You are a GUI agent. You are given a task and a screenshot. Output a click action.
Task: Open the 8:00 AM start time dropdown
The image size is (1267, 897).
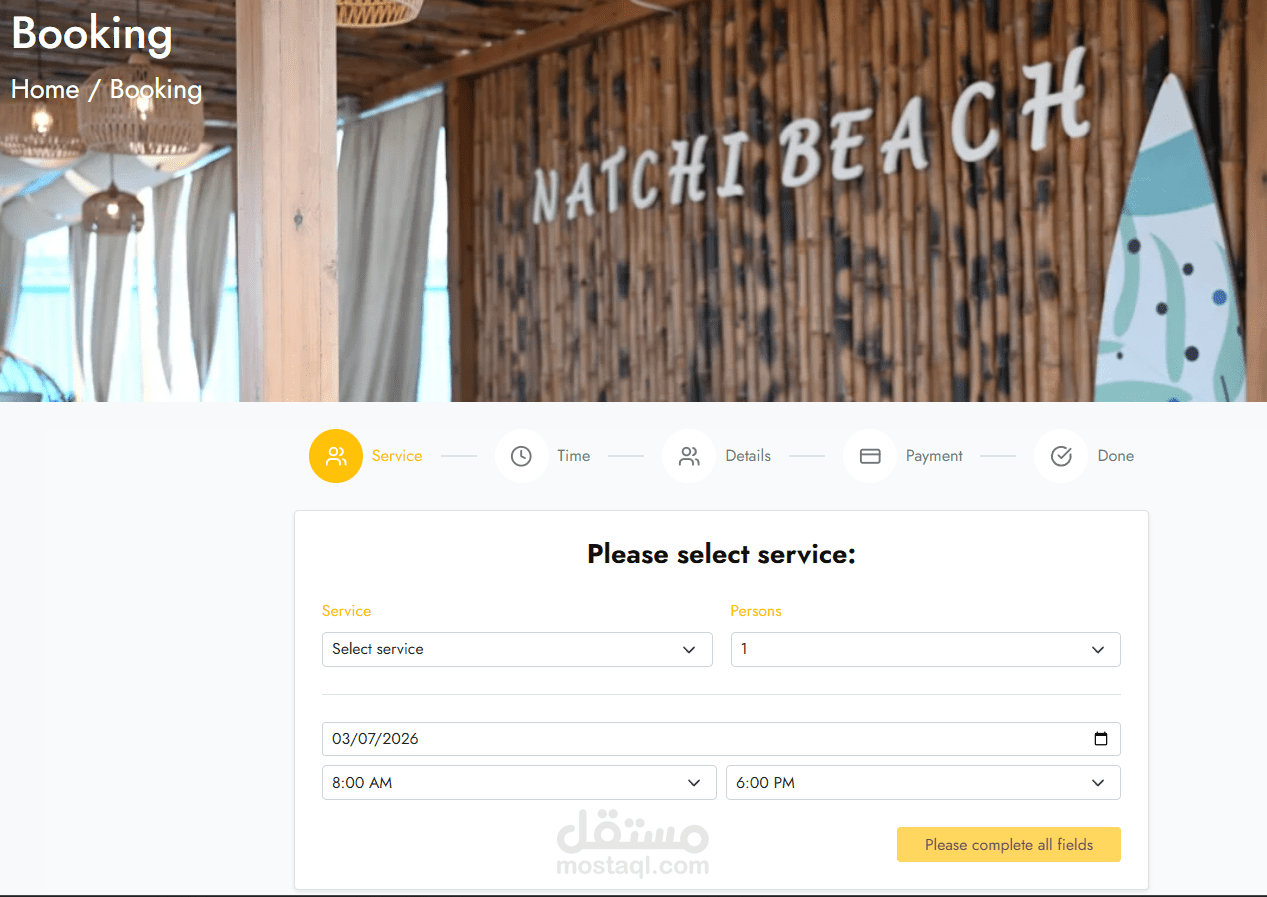[519, 783]
